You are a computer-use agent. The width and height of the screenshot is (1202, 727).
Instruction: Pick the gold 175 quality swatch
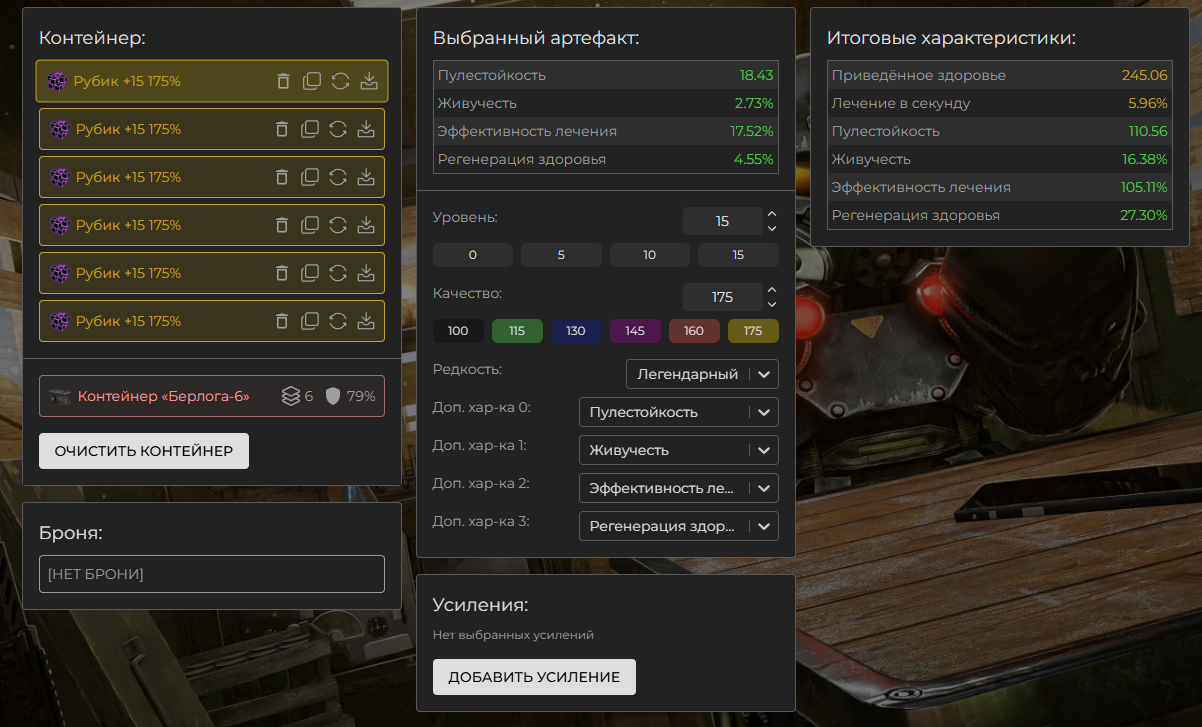(x=753, y=331)
